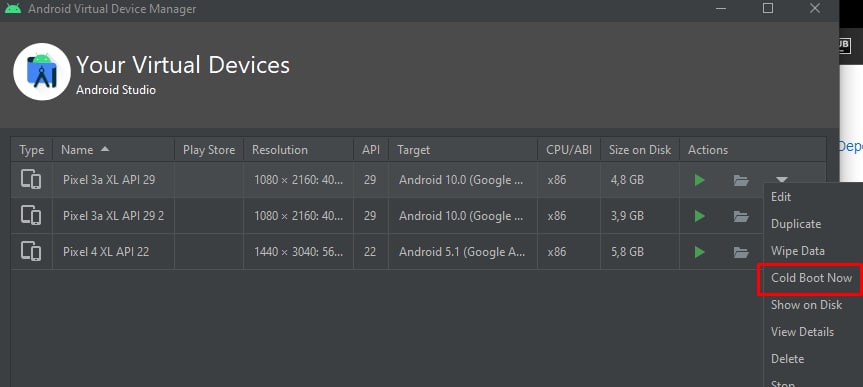Collapse the actions dropdown arrow for first device
Image resolution: width=863 pixels, height=387 pixels.
[x=782, y=179]
